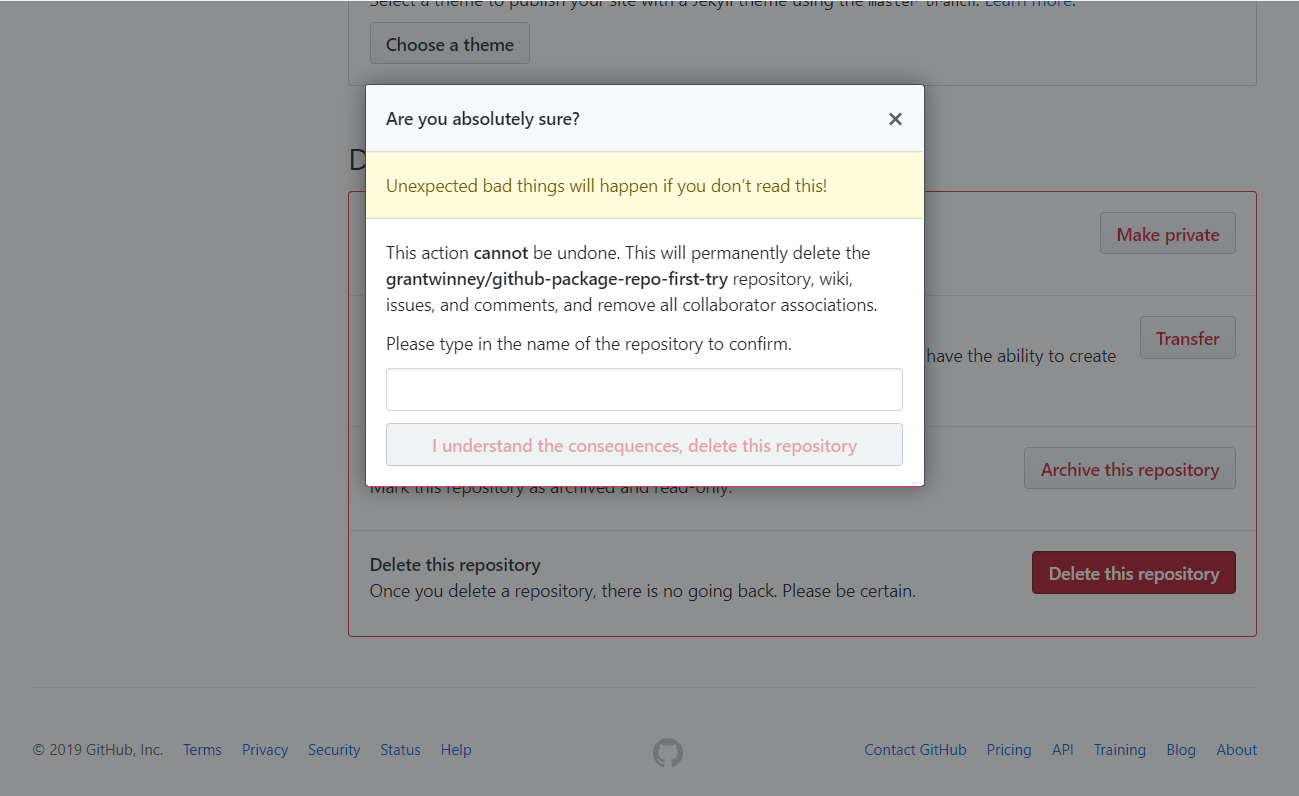Click the Choose a theme button
The width and height of the screenshot is (1299, 796).
pos(449,44)
